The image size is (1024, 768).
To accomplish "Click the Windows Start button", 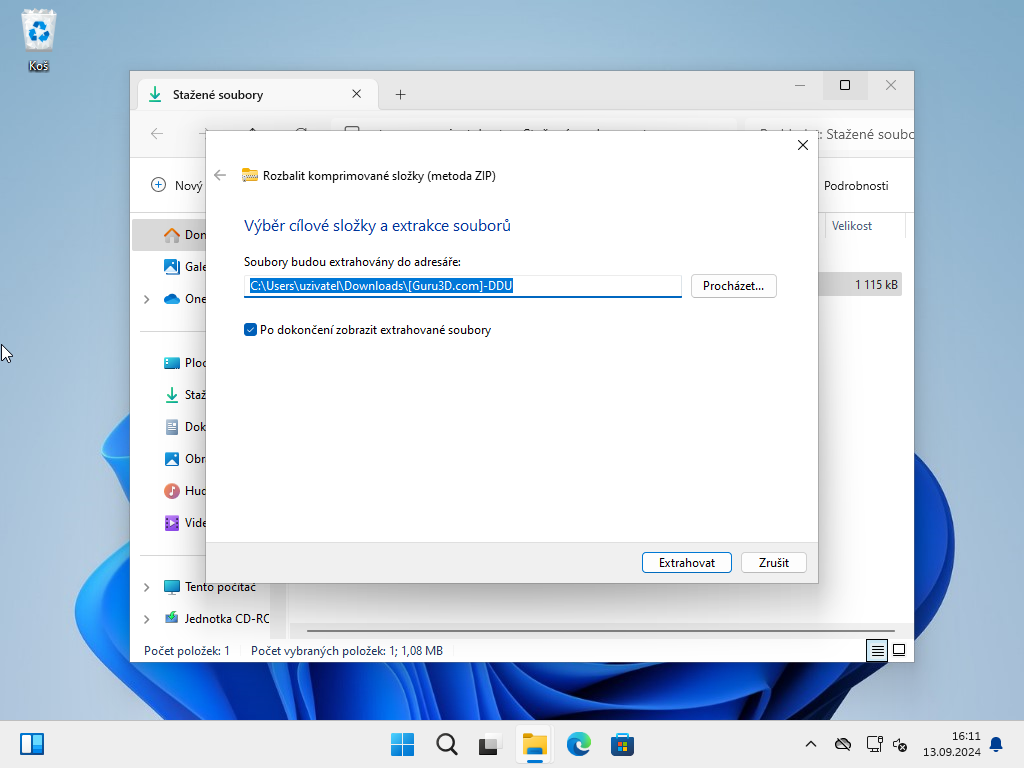I will tap(403, 744).
